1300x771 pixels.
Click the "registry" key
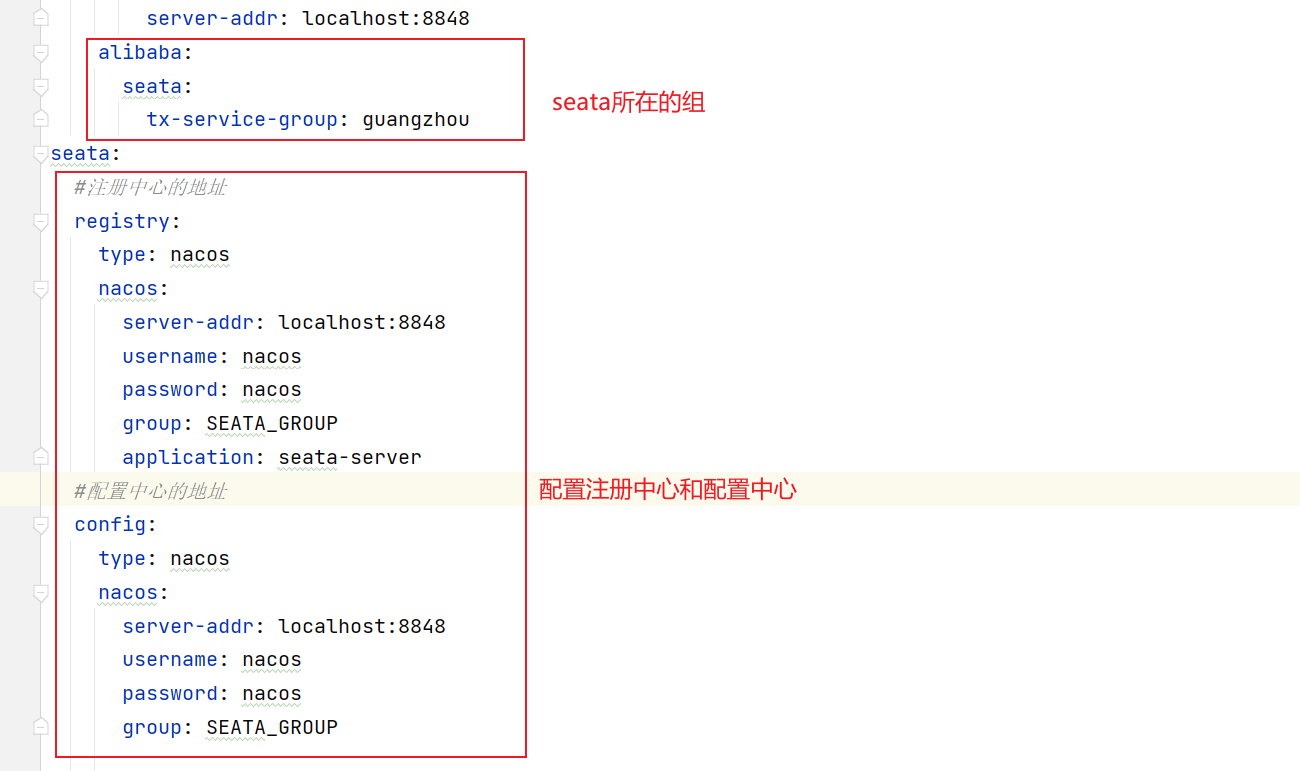point(122,221)
